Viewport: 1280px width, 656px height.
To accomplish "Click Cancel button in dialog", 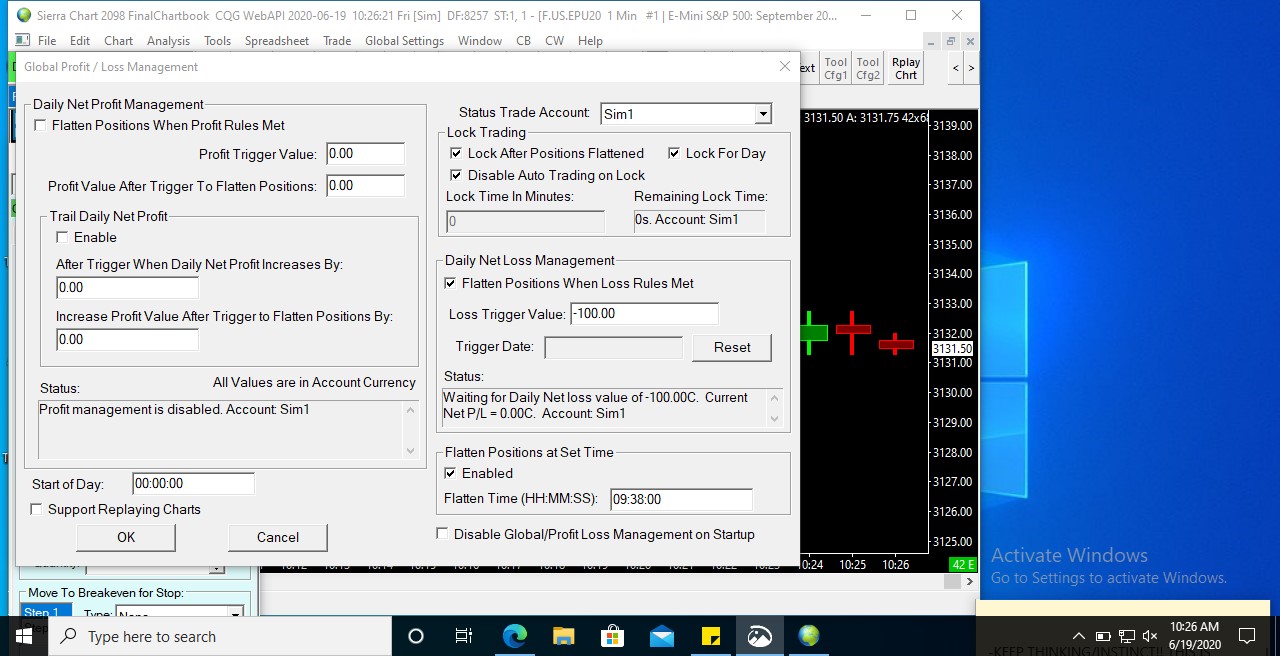I will tap(278, 537).
